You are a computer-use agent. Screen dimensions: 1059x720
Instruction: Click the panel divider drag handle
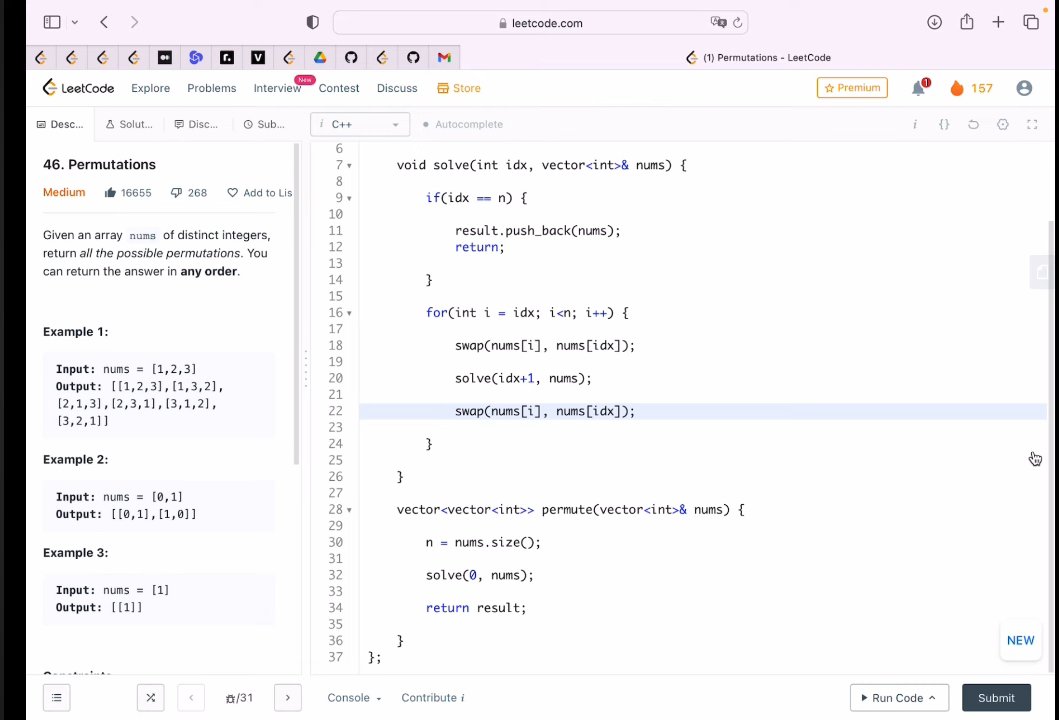pos(305,368)
